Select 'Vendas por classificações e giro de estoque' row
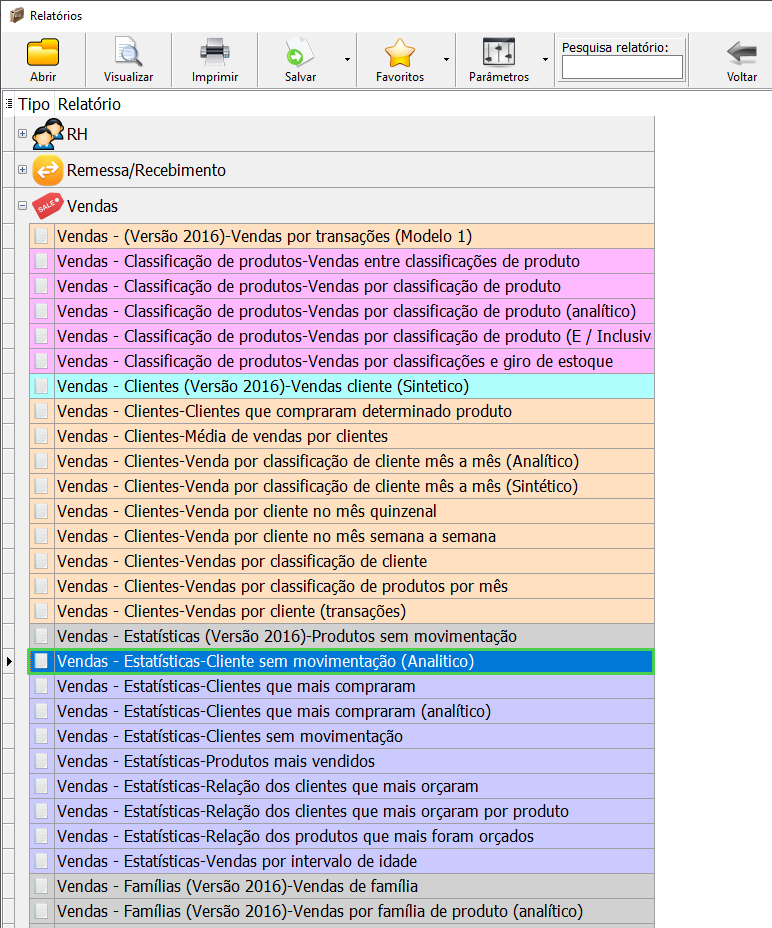This screenshot has width=772, height=928. (x=342, y=361)
